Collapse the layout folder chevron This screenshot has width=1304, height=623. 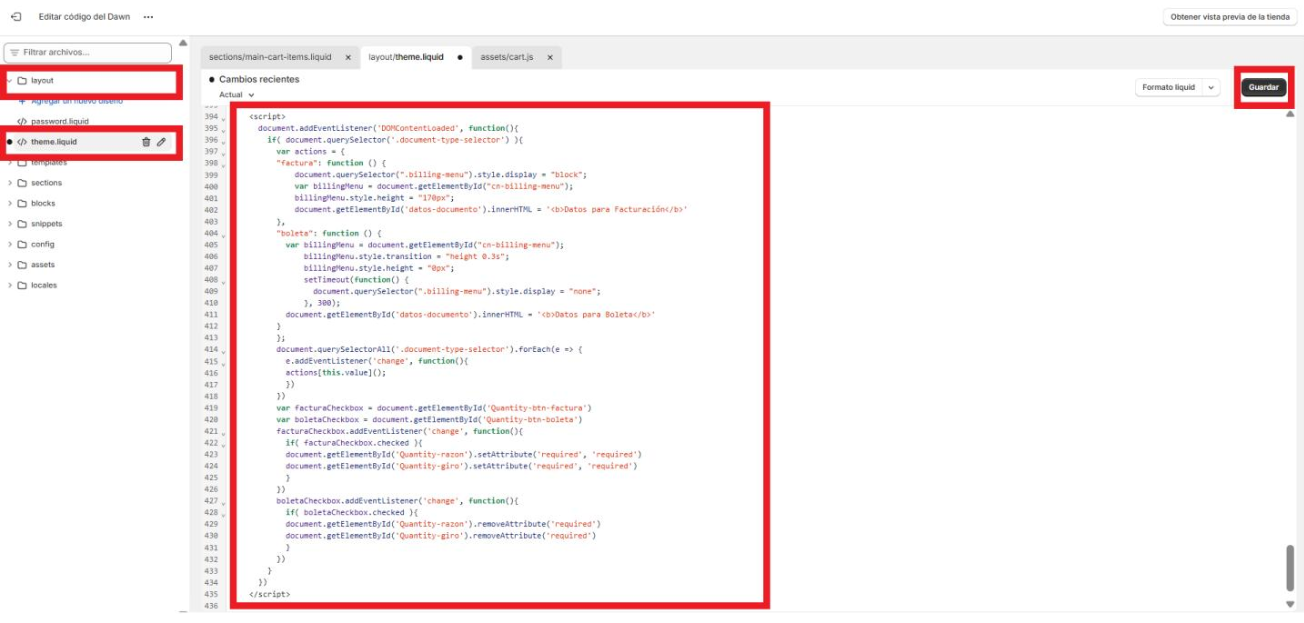coord(10,81)
